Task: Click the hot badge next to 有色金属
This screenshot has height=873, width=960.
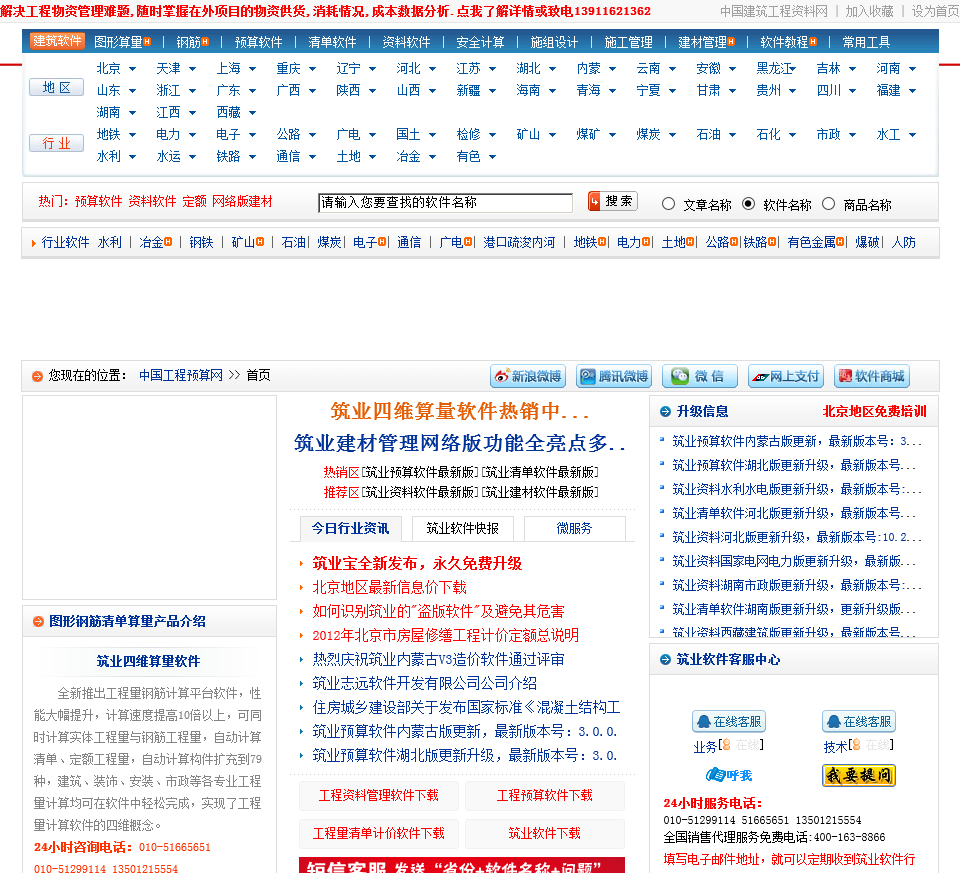Action: pyautogui.click(x=840, y=242)
